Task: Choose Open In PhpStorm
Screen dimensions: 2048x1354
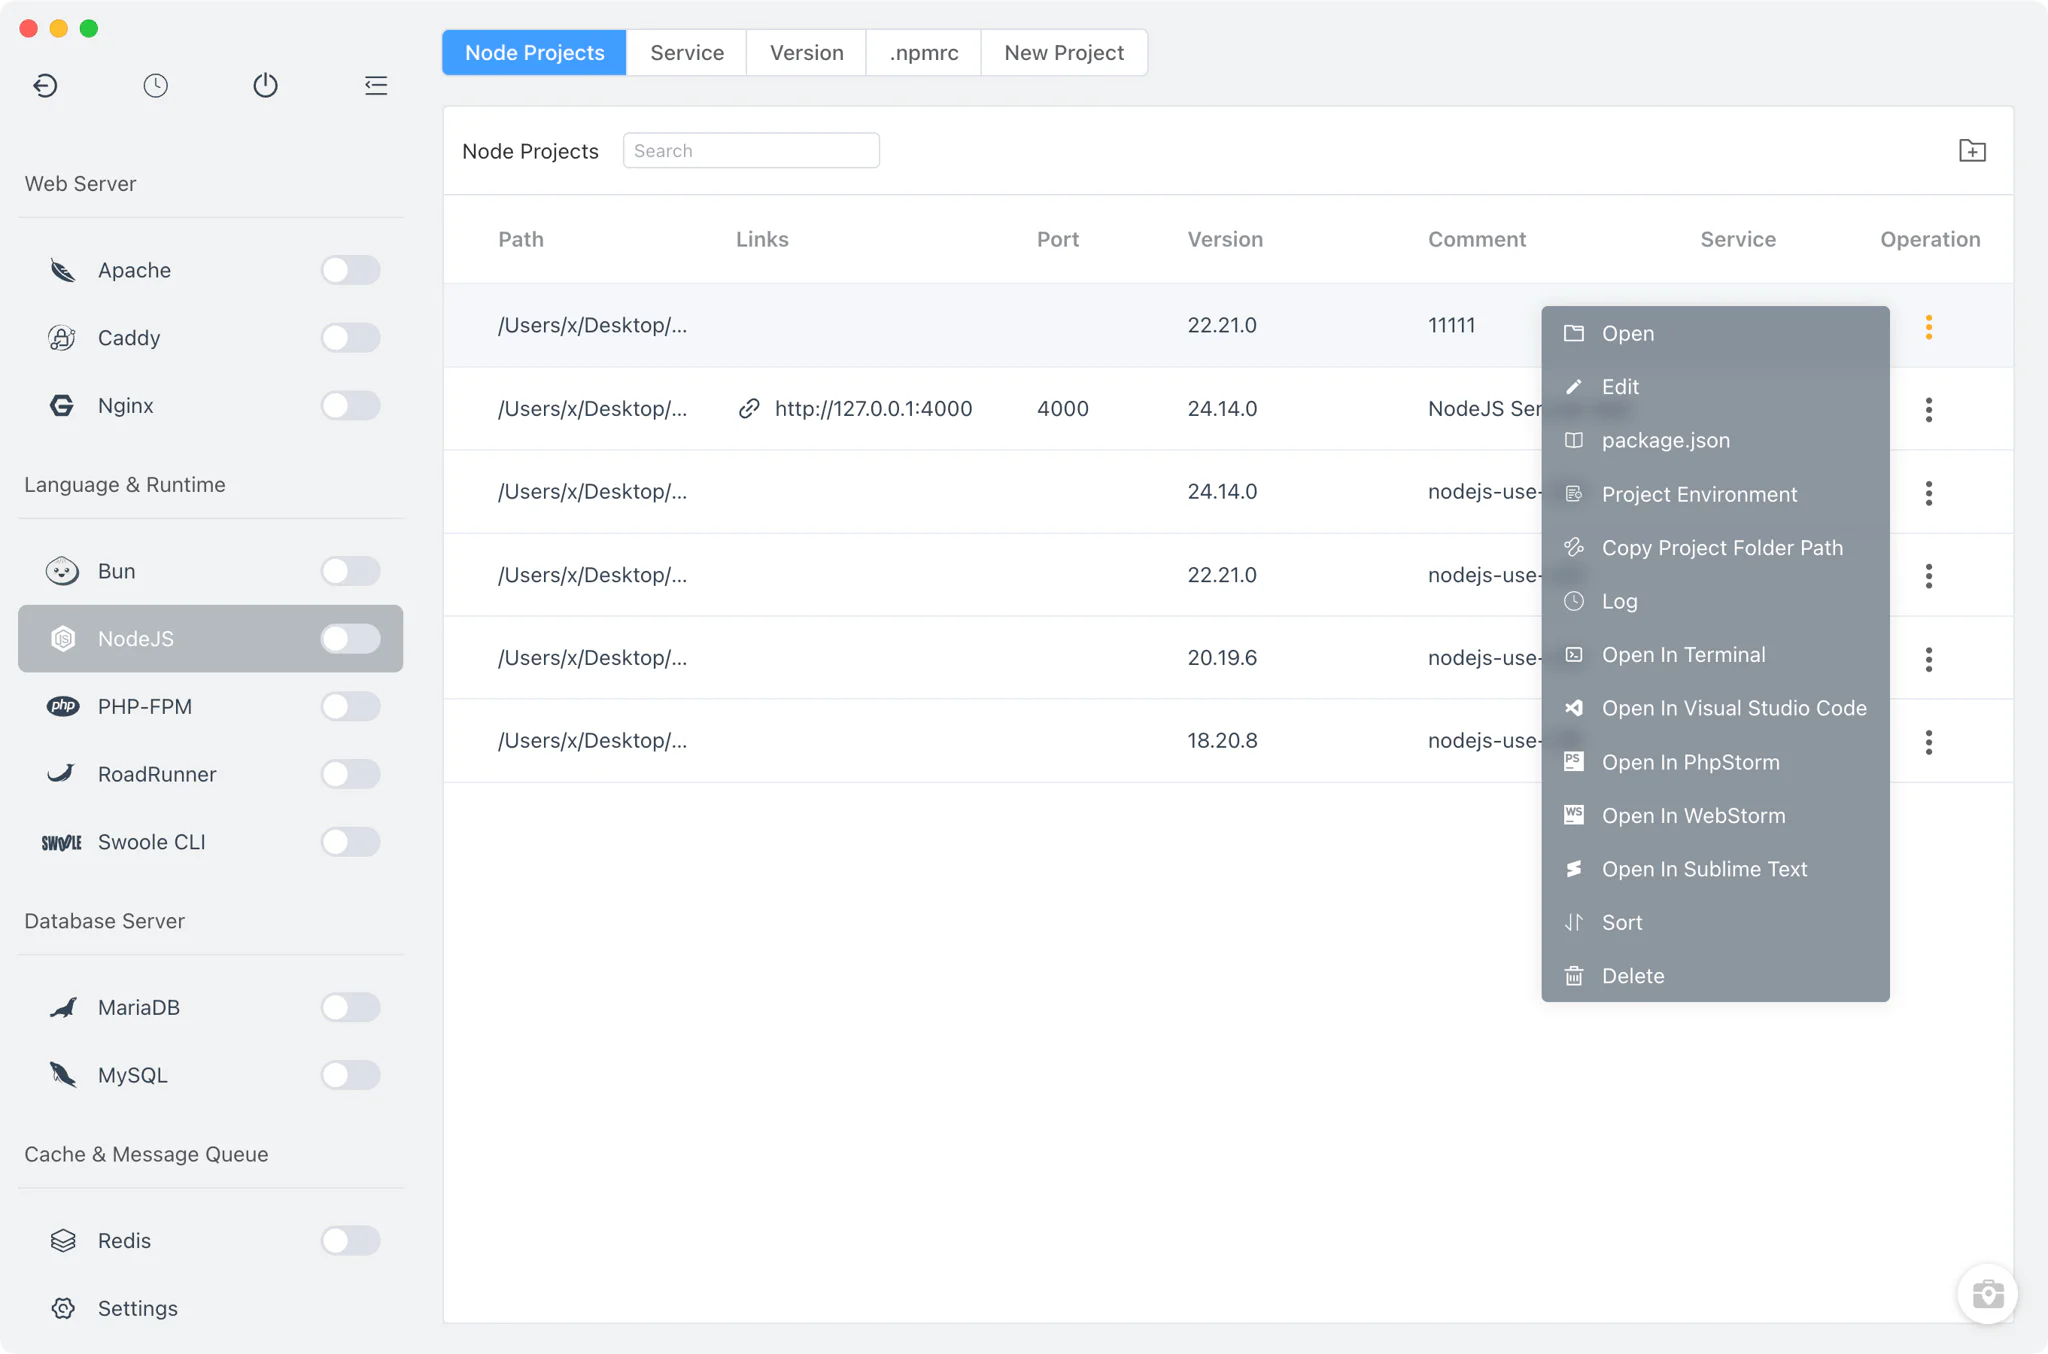Action: tap(1715, 762)
